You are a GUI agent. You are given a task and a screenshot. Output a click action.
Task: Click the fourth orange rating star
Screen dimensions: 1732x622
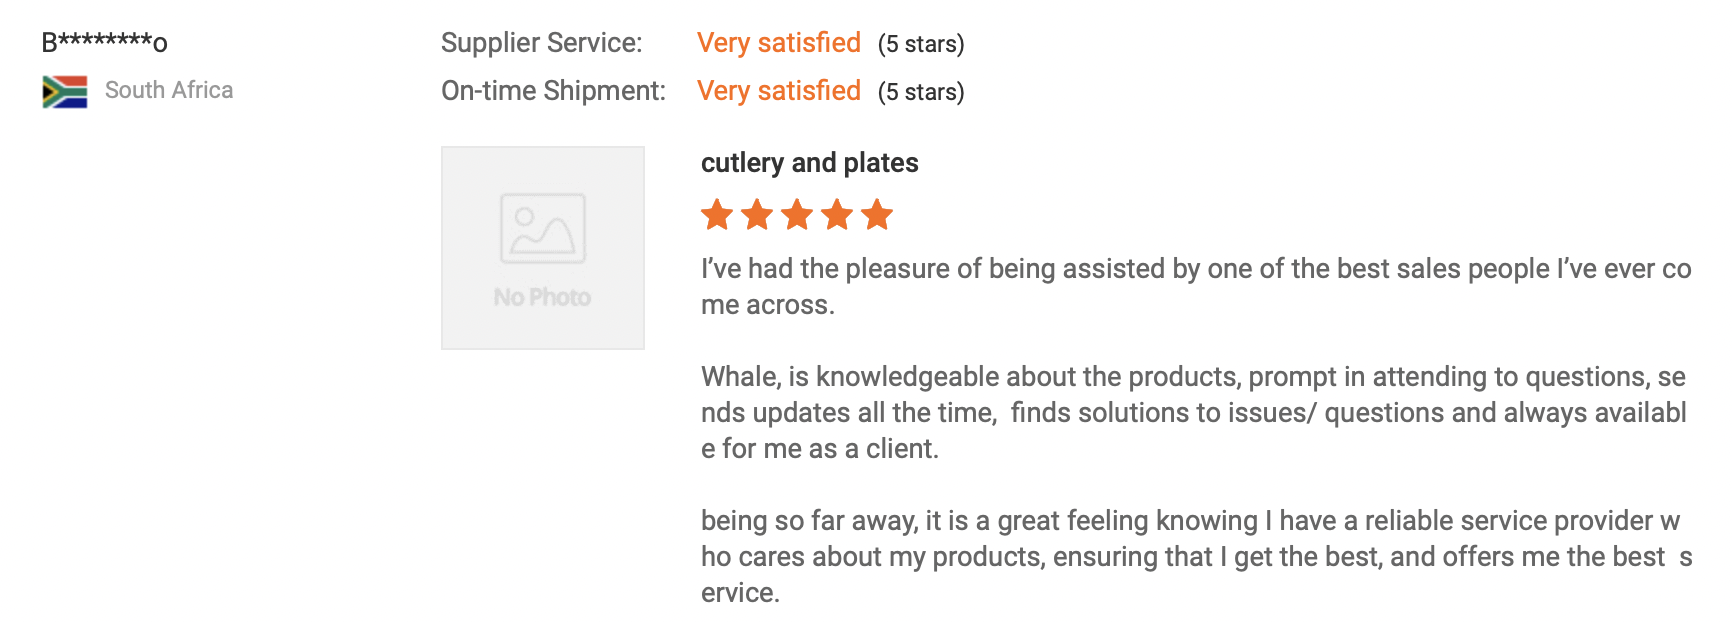pyautogui.click(x=837, y=214)
